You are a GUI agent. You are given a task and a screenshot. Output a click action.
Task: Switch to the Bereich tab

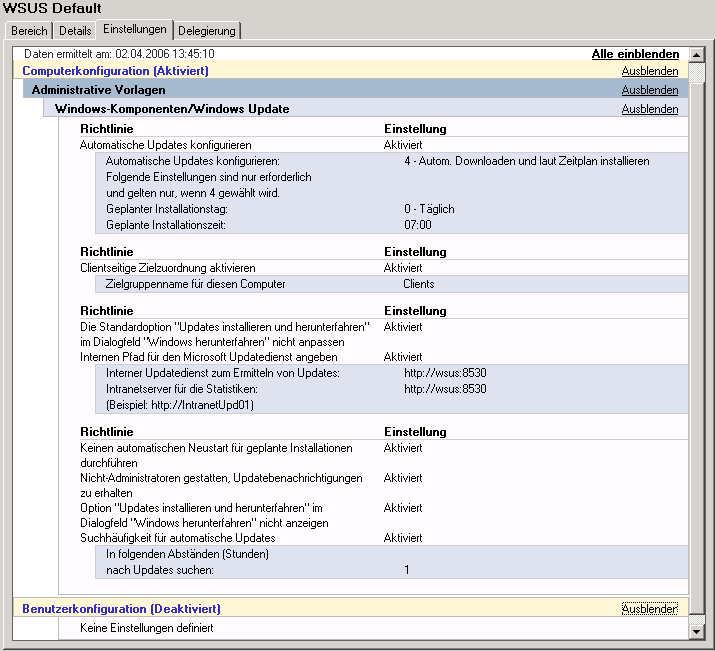[29, 31]
